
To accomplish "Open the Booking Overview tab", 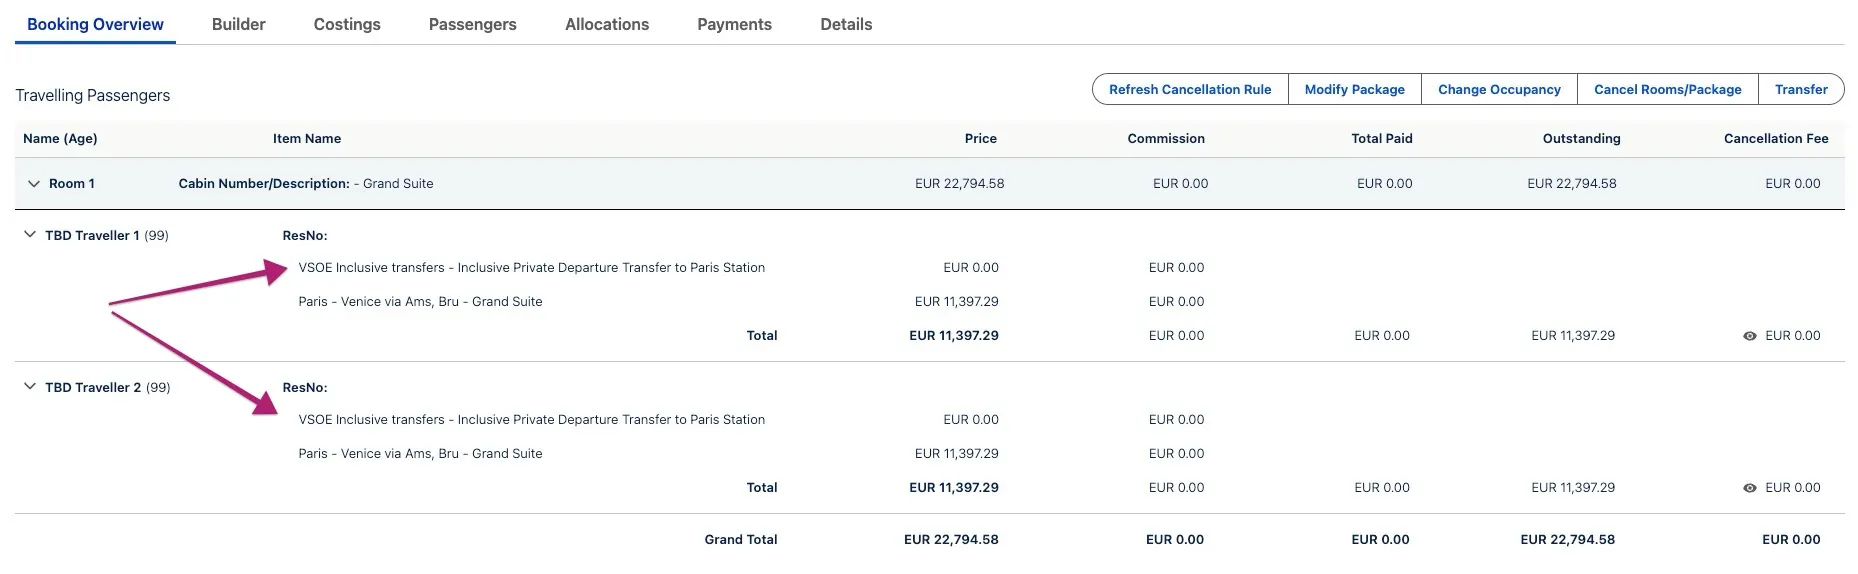I will [x=95, y=24].
